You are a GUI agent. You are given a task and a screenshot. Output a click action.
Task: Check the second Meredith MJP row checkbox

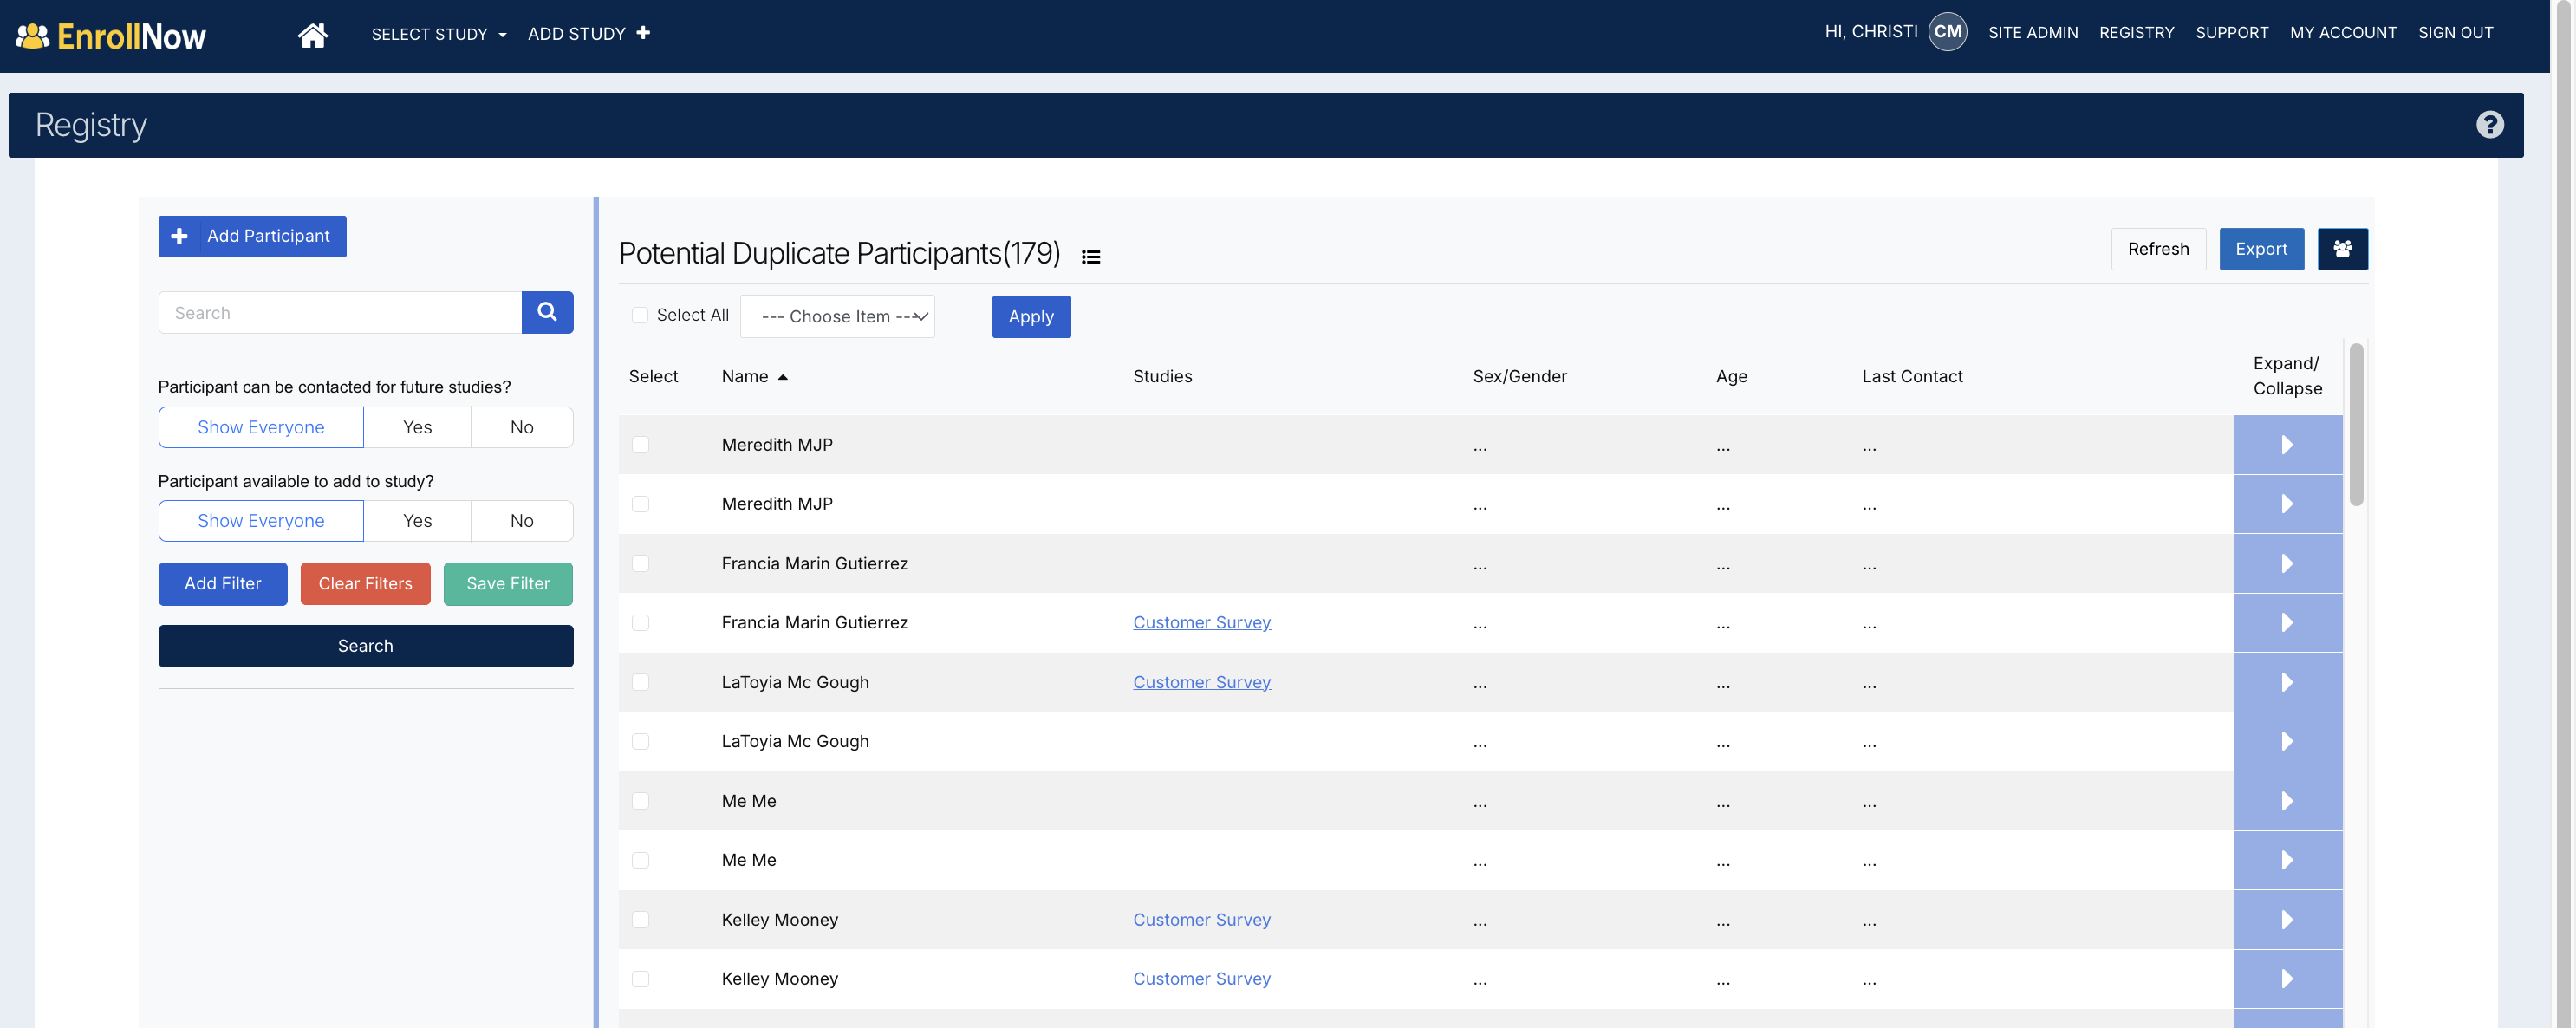[x=641, y=504]
